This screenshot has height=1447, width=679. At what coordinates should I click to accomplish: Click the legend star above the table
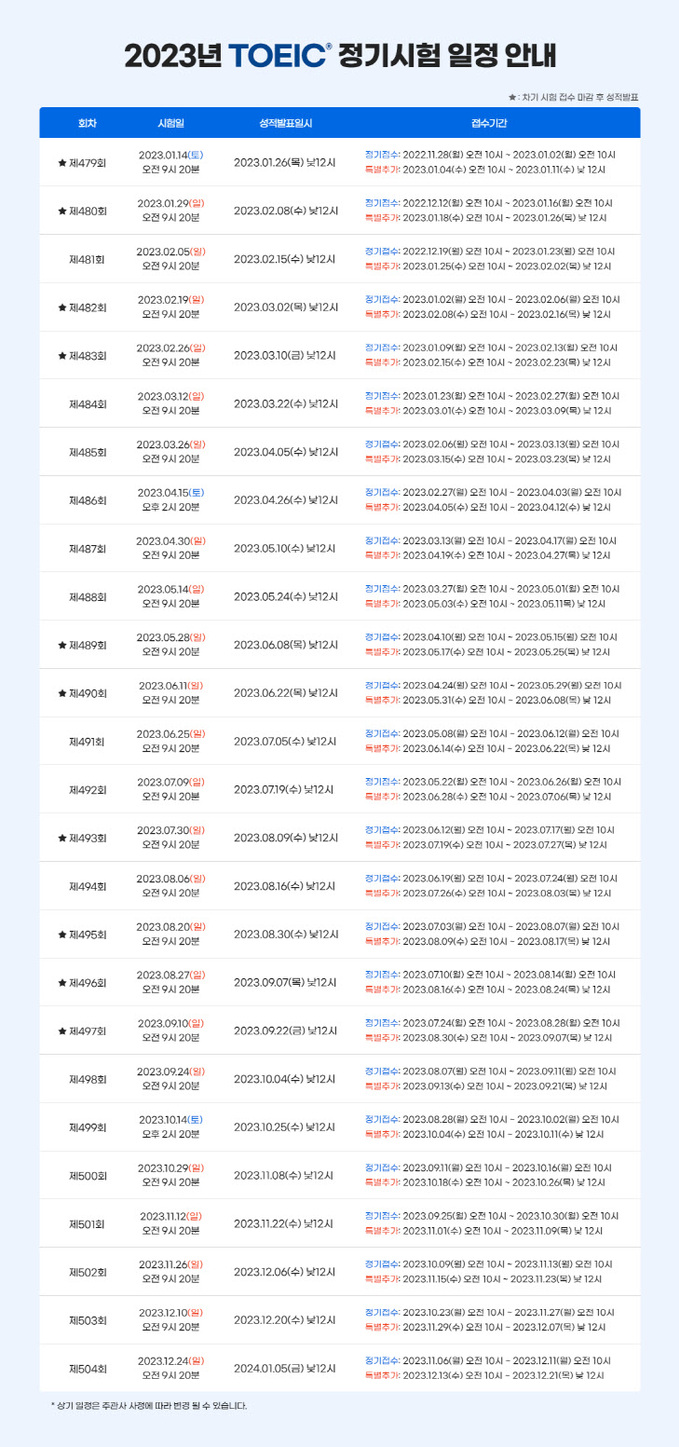pos(512,97)
